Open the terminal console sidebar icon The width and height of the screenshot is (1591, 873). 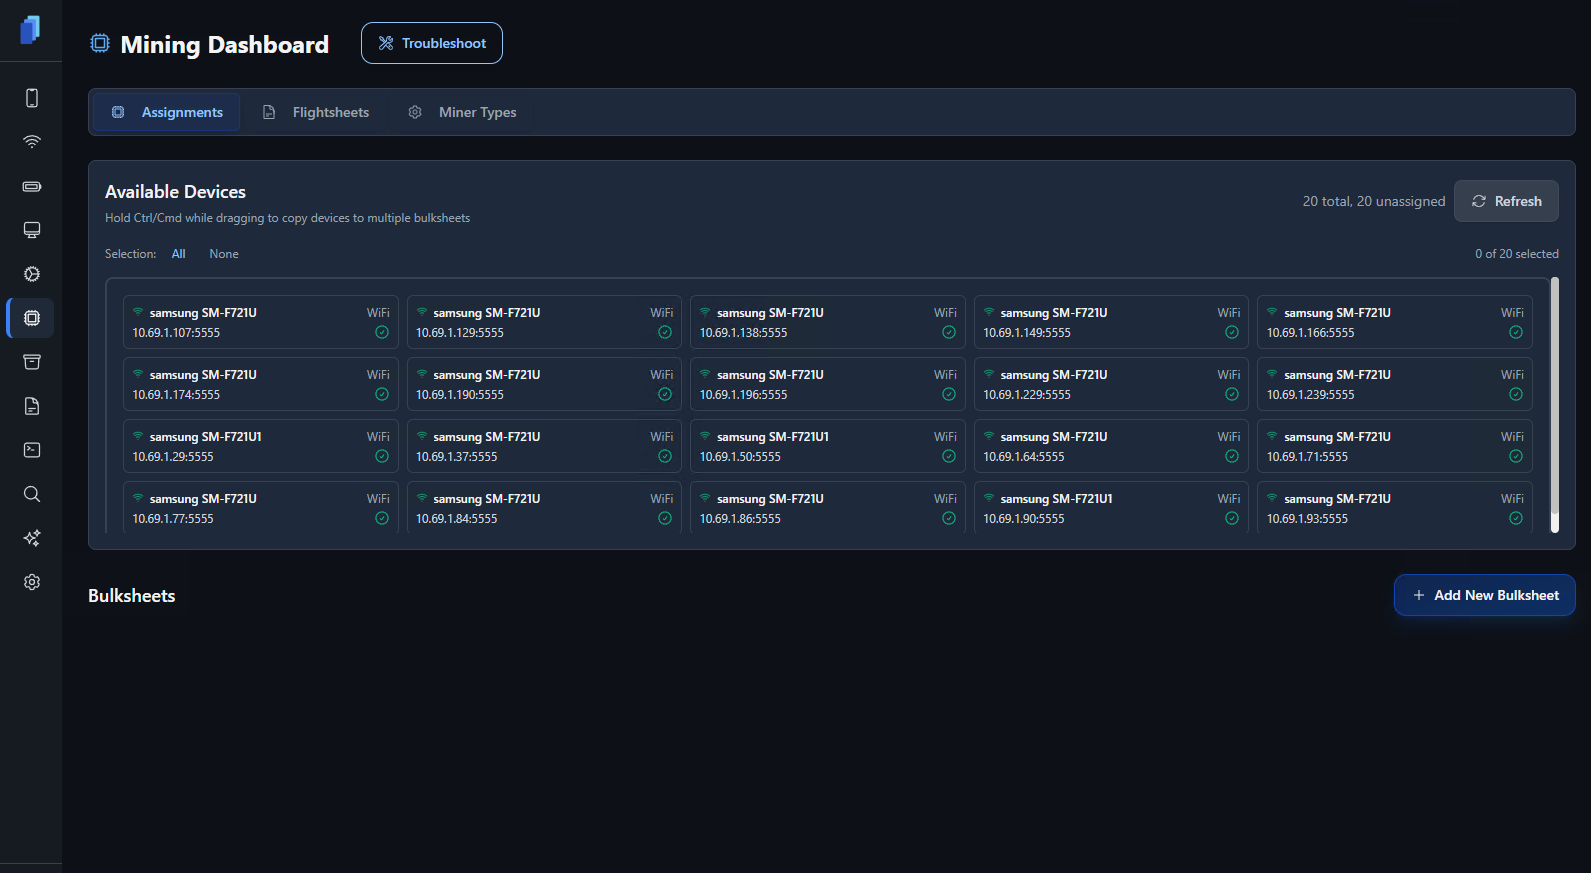pos(32,450)
